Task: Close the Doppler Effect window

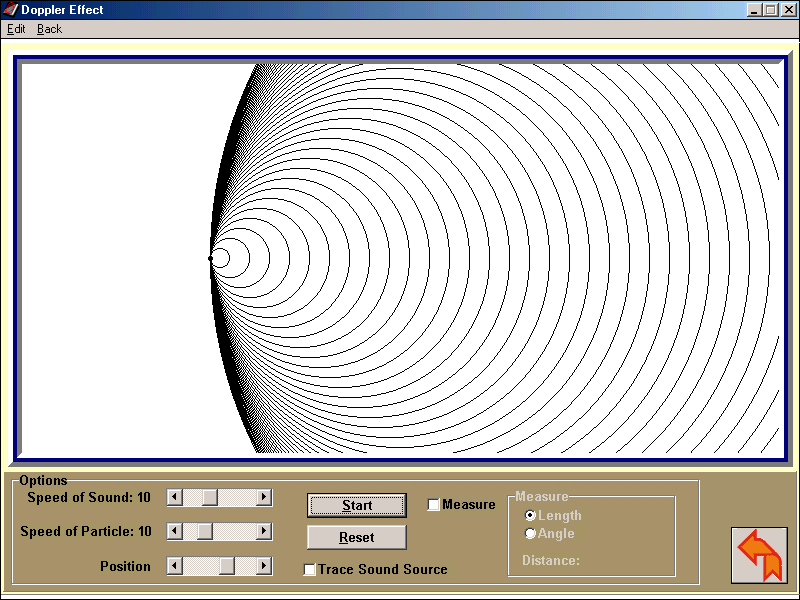Action: point(788,10)
